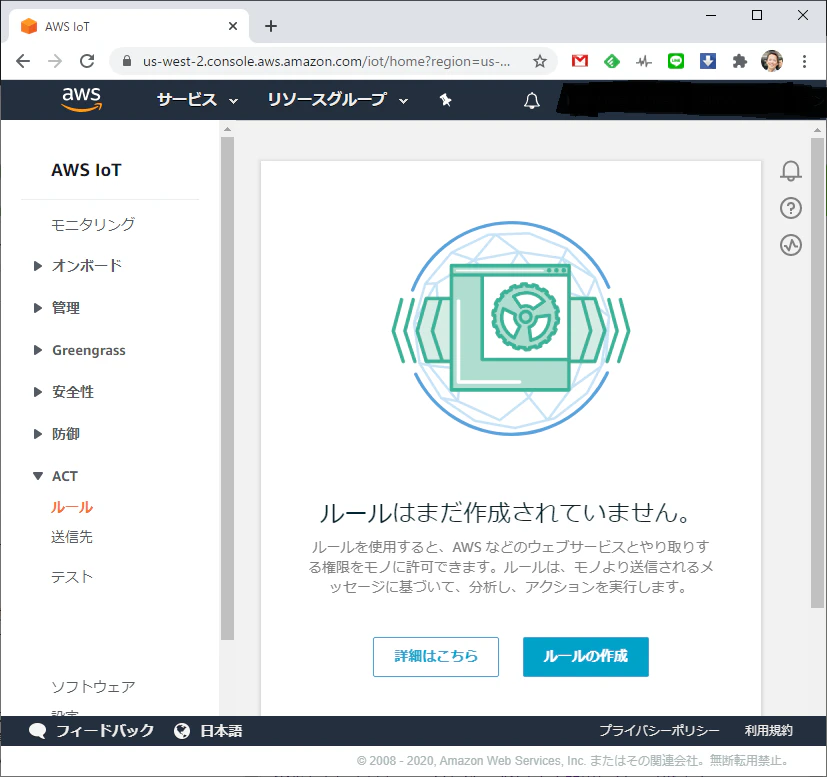The height and width of the screenshot is (777, 827).
Task: Click the lock site info icon
Action: [127, 61]
